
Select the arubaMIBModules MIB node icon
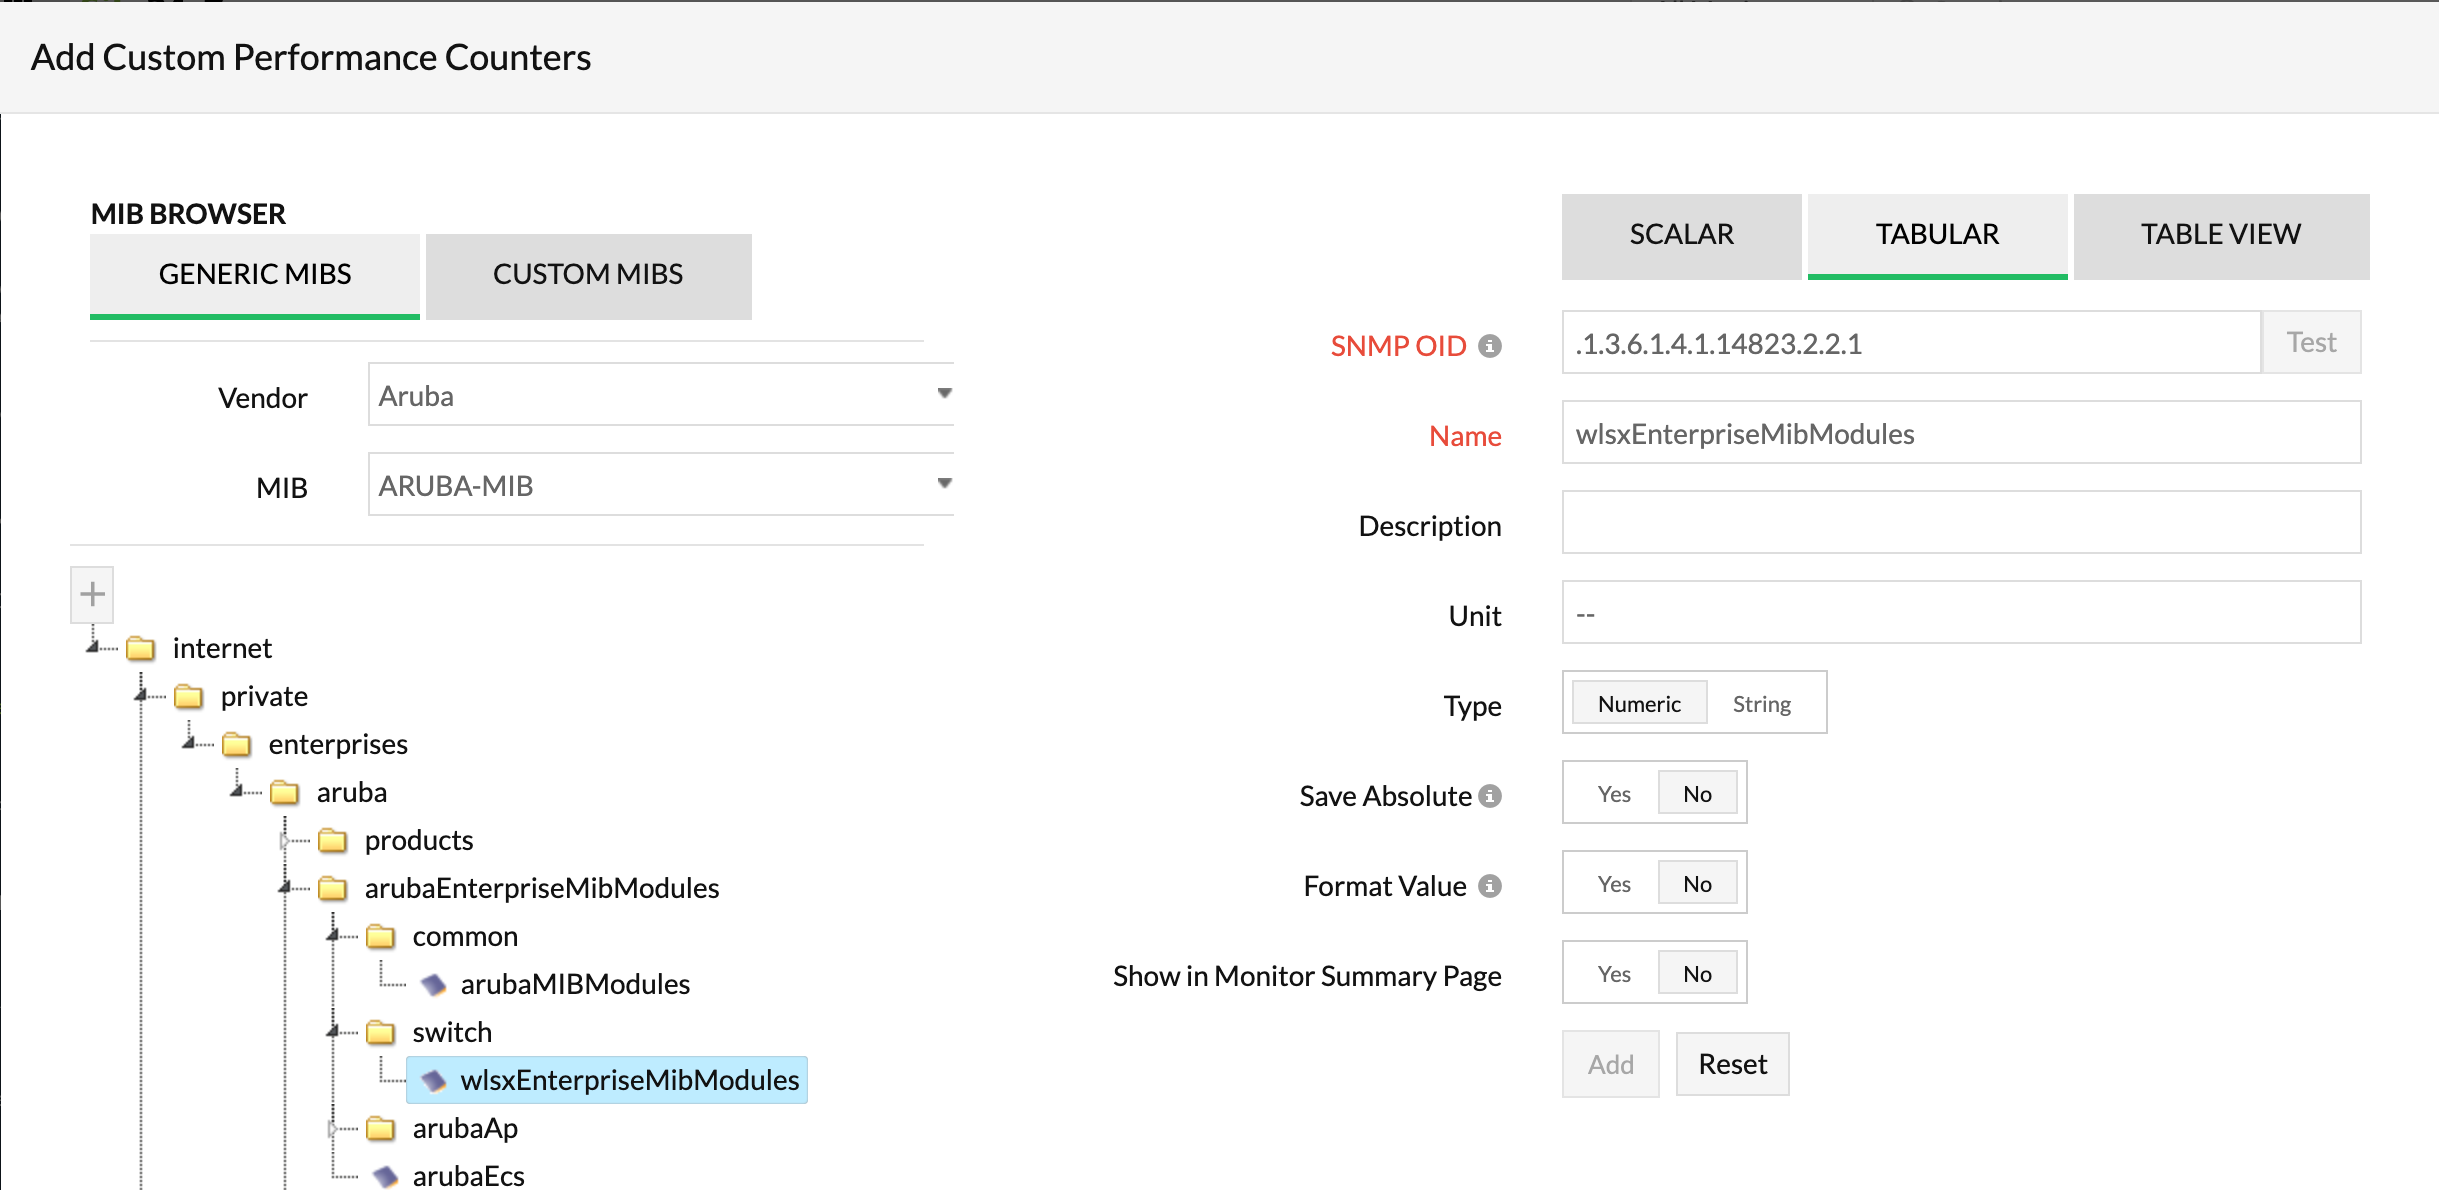[434, 983]
